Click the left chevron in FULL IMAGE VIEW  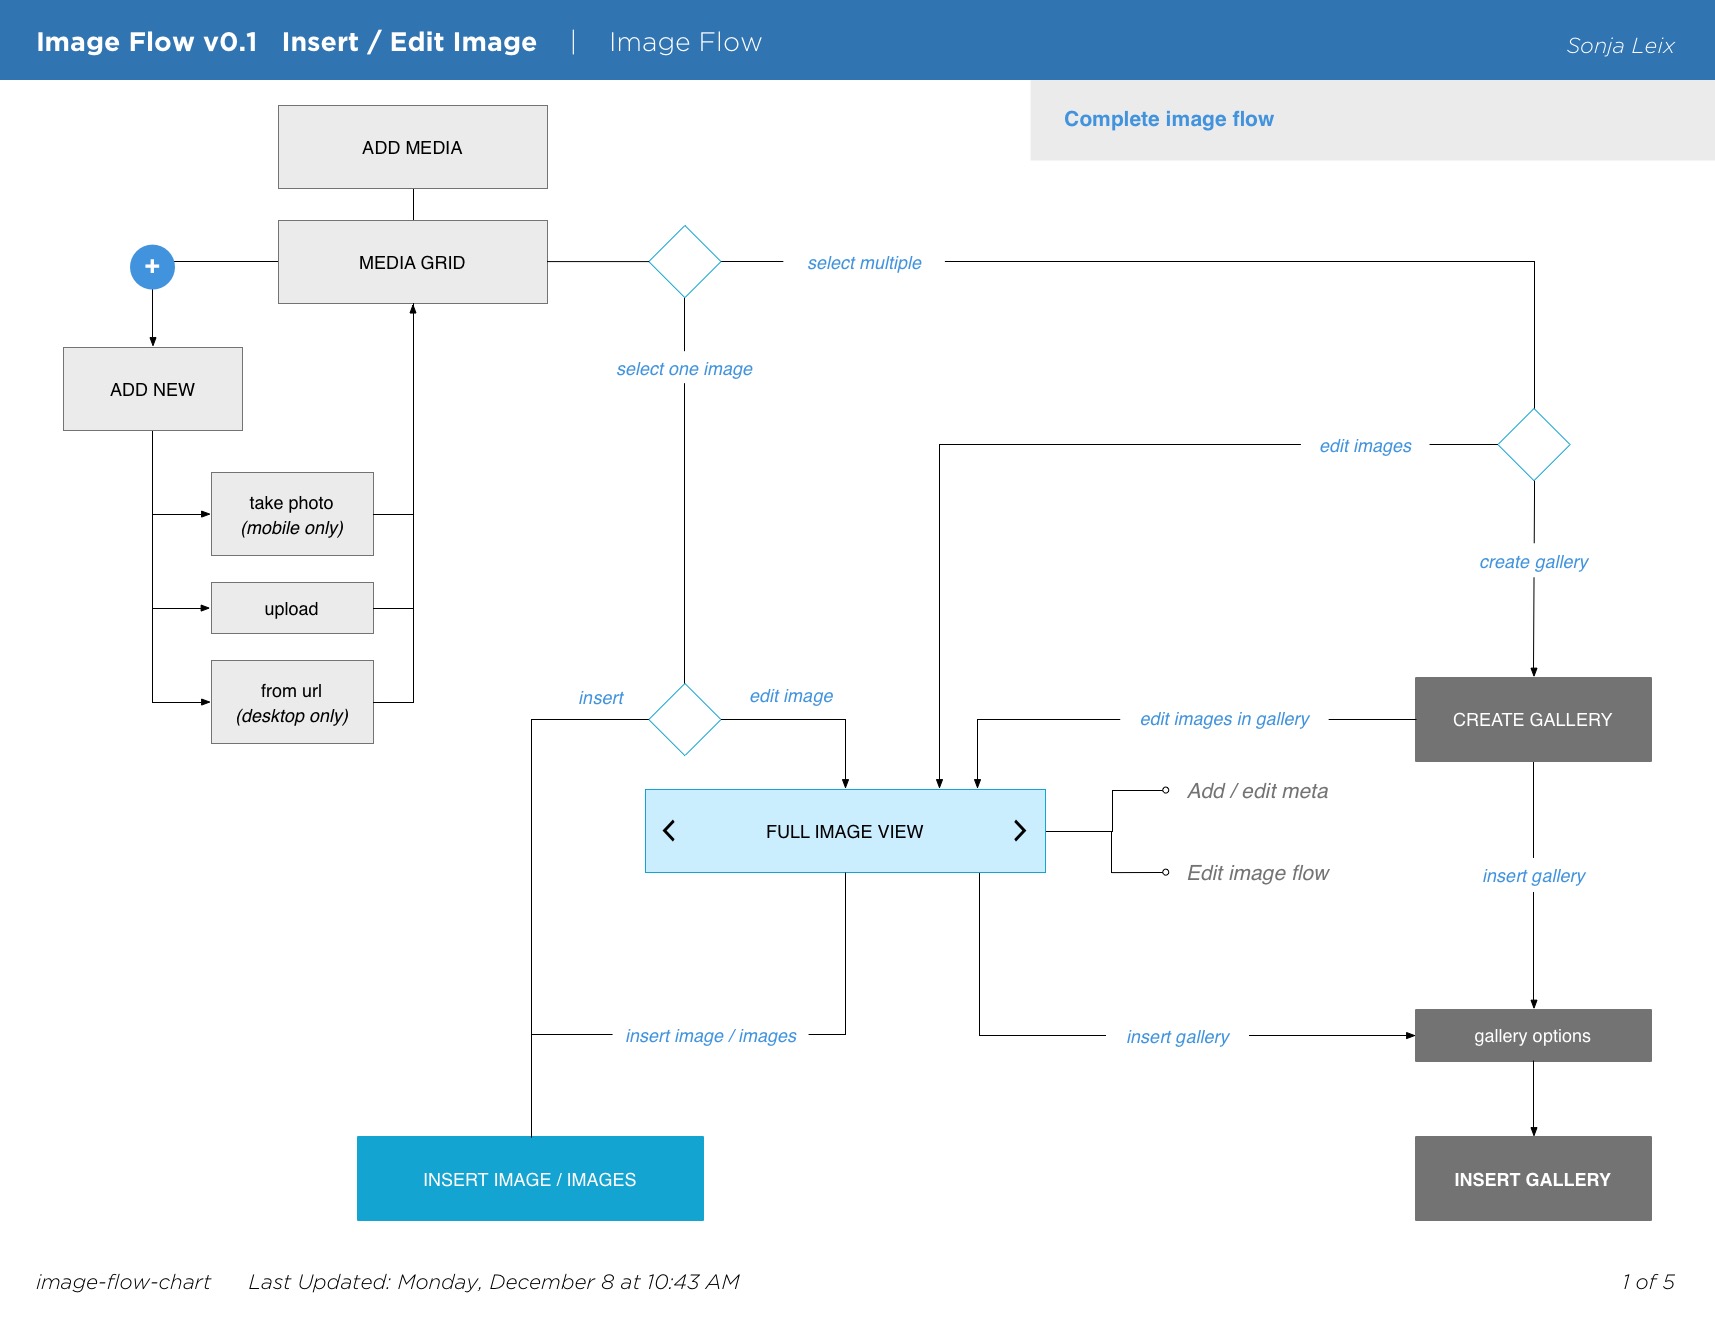point(669,831)
